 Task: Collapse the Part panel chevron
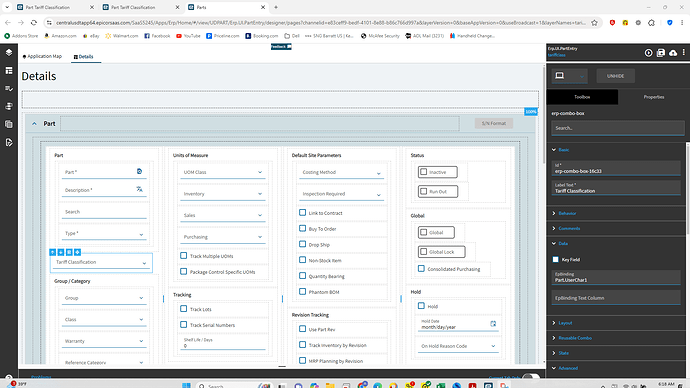point(34,124)
